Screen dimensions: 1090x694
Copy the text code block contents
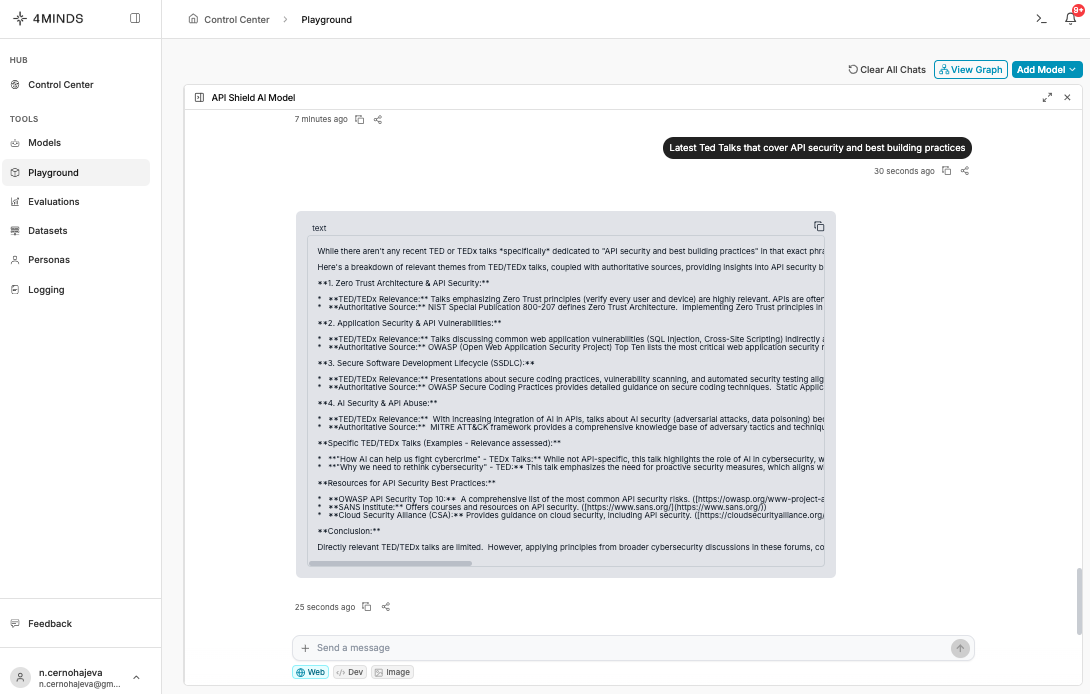[x=819, y=226]
